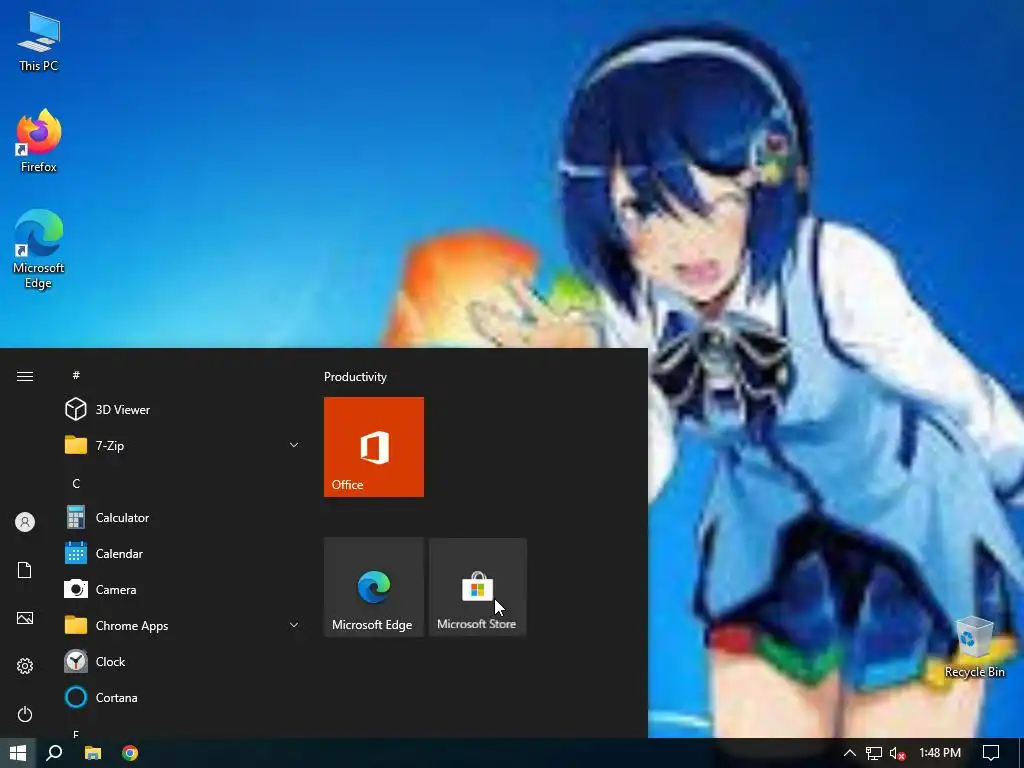The image size is (1024, 768).
Task: Click the Show desktop strip on the taskbar
Action: pos(1021,753)
